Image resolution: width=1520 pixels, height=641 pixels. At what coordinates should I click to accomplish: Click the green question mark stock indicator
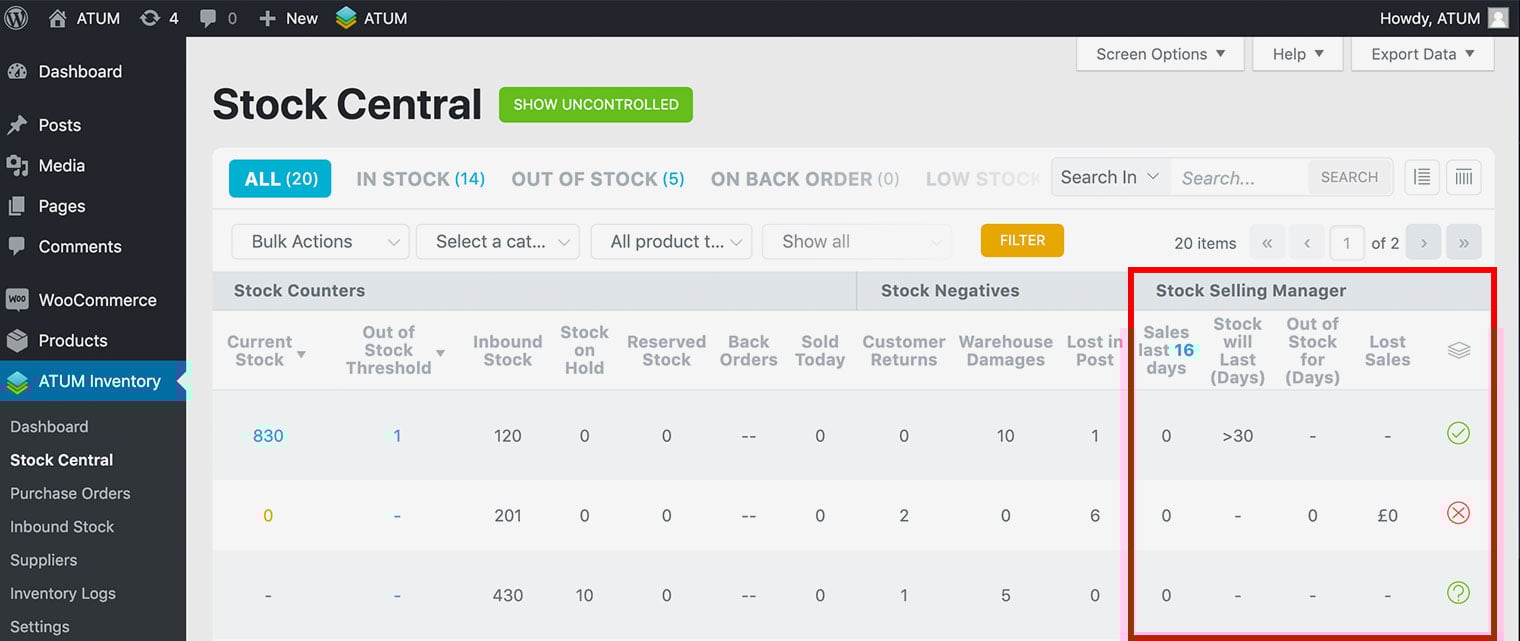(x=1458, y=593)
